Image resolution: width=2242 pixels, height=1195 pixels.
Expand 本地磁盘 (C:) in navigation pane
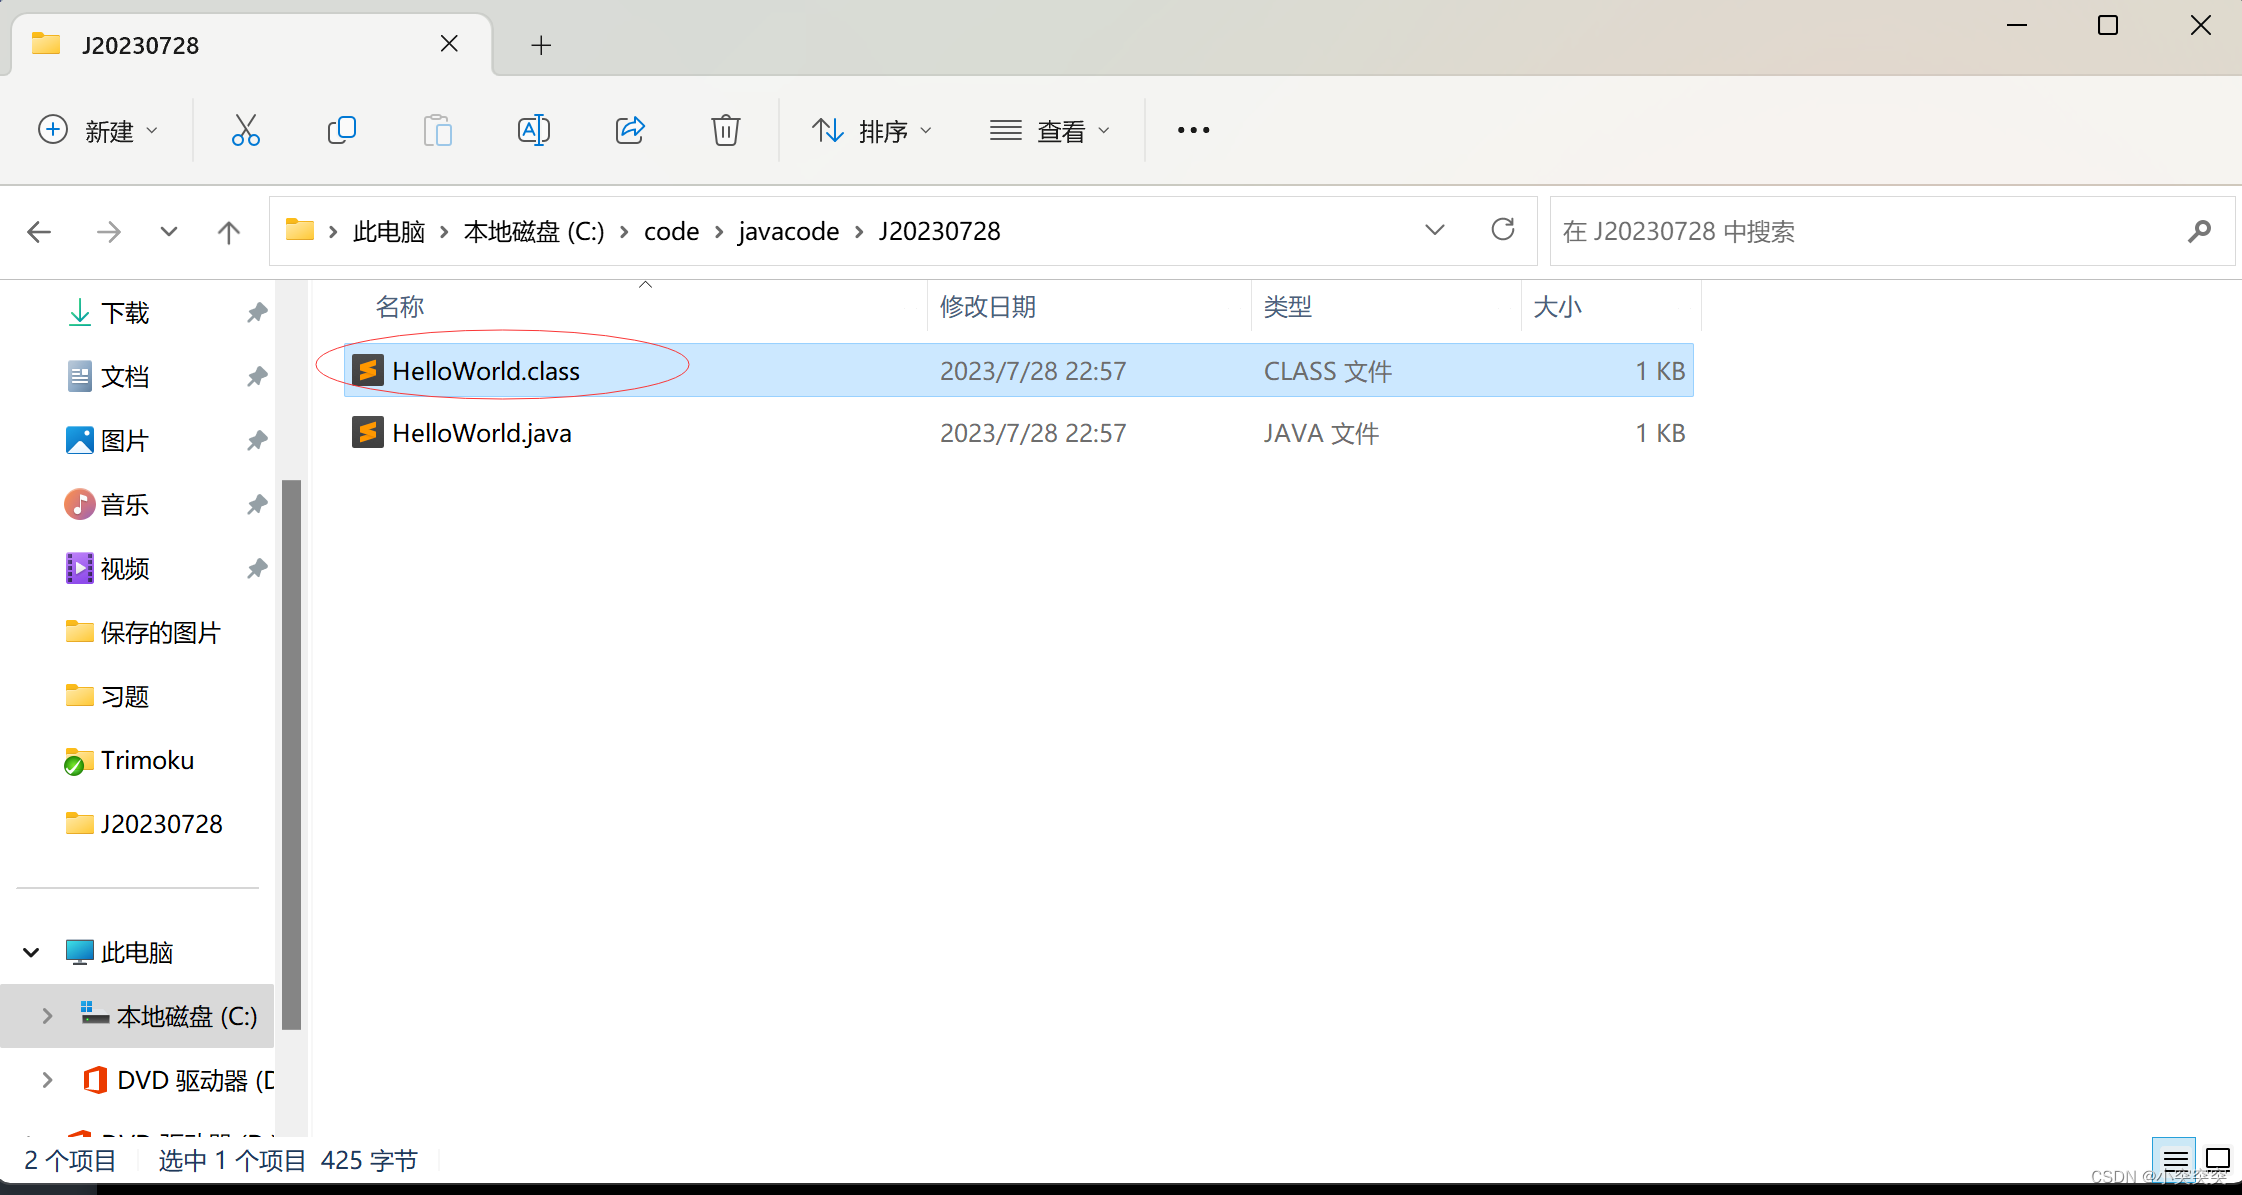(46, 1015)
